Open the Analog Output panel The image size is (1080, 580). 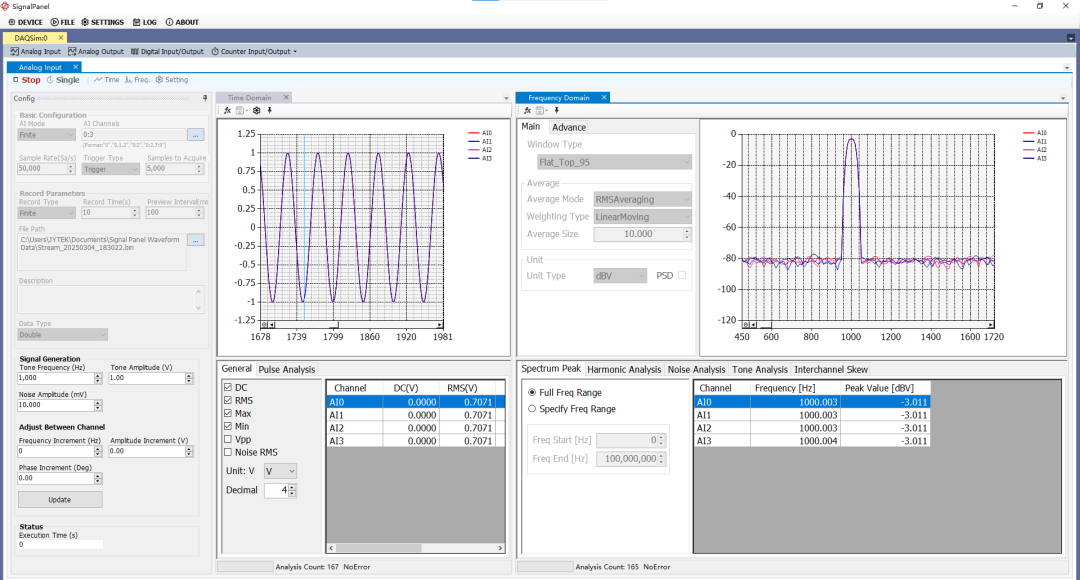pos(96,52)
